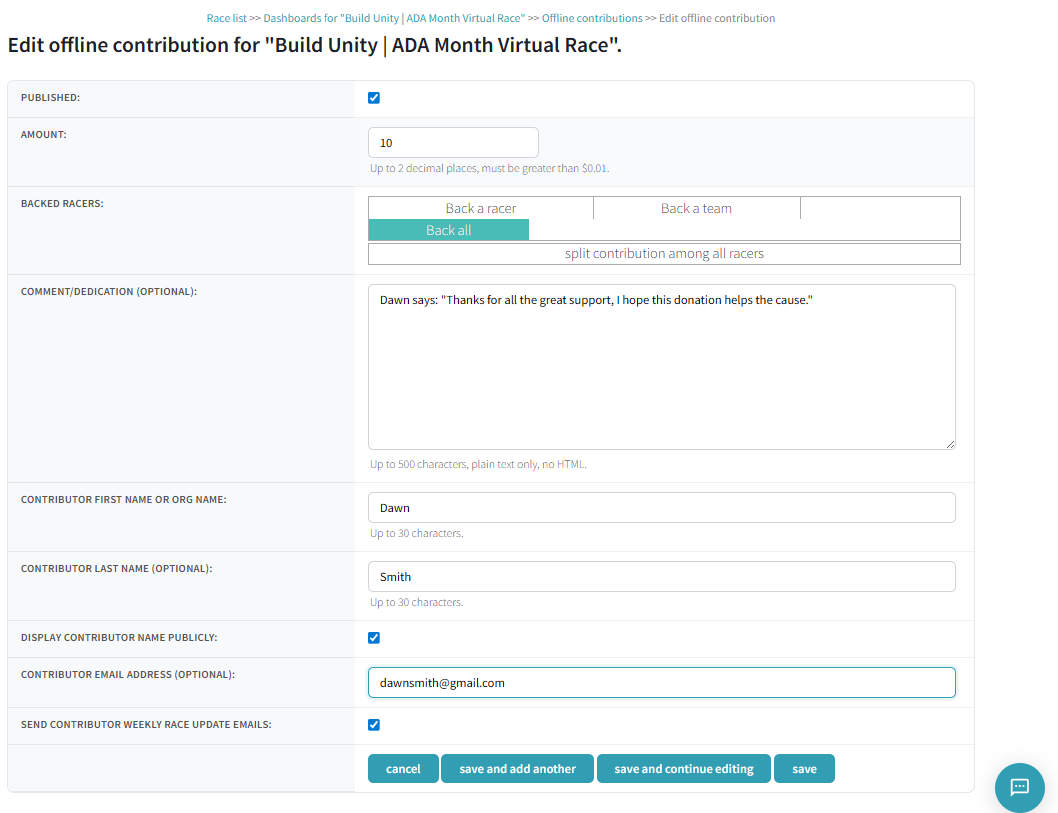Image resolution: width=1058 pixels, height=813 pixels.
Task: Open the Race list breadcrumb link
Action: coord(227,17)
